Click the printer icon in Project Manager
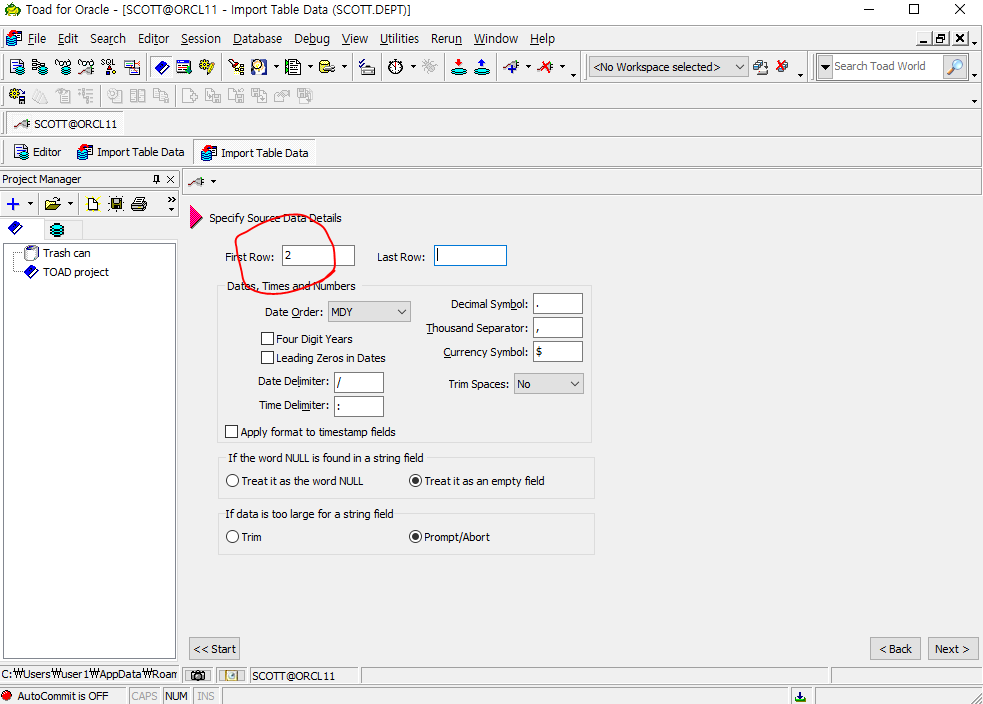The height and width of the screenshot is (704, 983). (x=139, y=204)
